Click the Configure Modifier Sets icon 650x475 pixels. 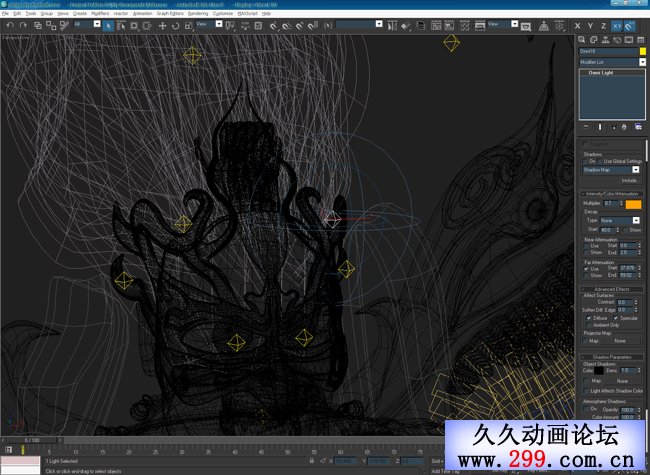pos(638,127)
